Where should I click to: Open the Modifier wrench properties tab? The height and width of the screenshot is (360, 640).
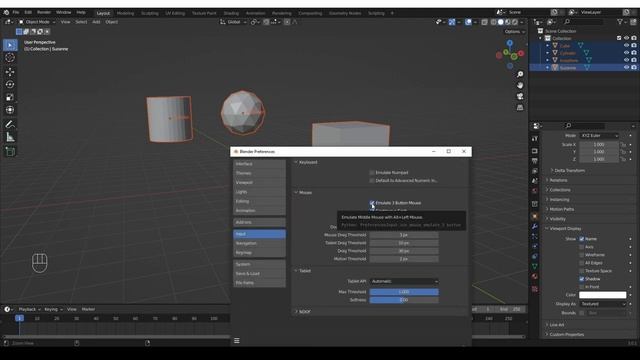(535, 226)
